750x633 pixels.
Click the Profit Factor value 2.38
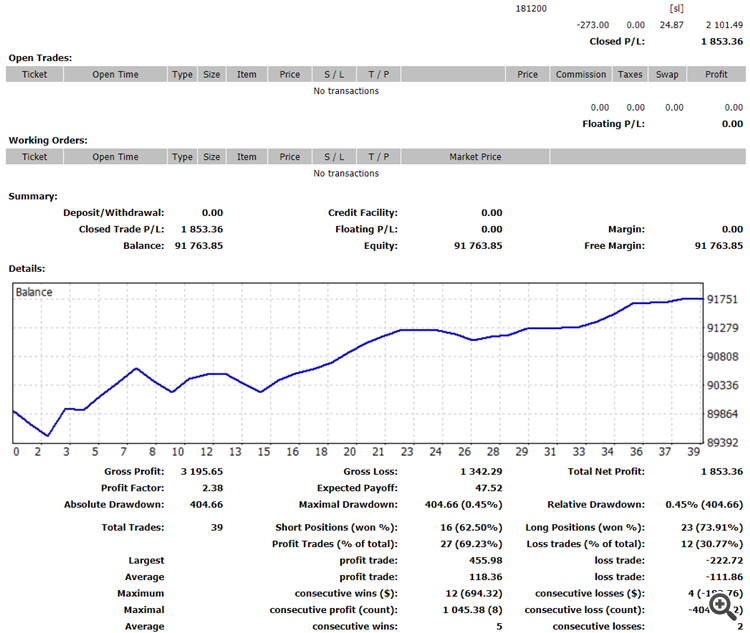pos(212,488)
